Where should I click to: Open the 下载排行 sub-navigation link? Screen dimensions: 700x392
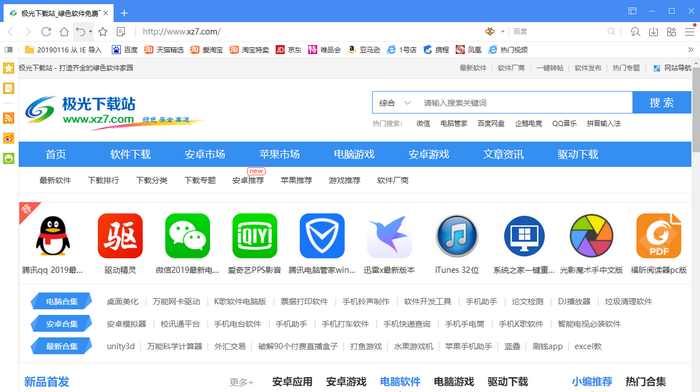tap(104, 180)
